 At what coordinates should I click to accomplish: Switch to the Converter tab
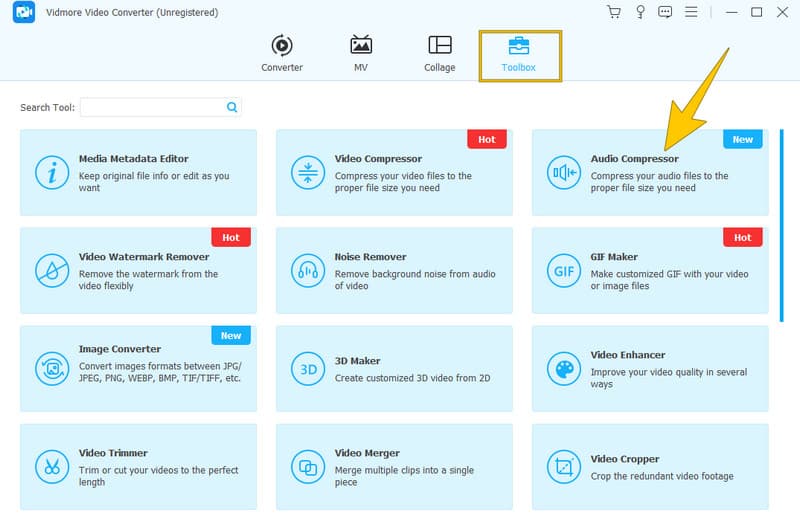click(282, 54)
